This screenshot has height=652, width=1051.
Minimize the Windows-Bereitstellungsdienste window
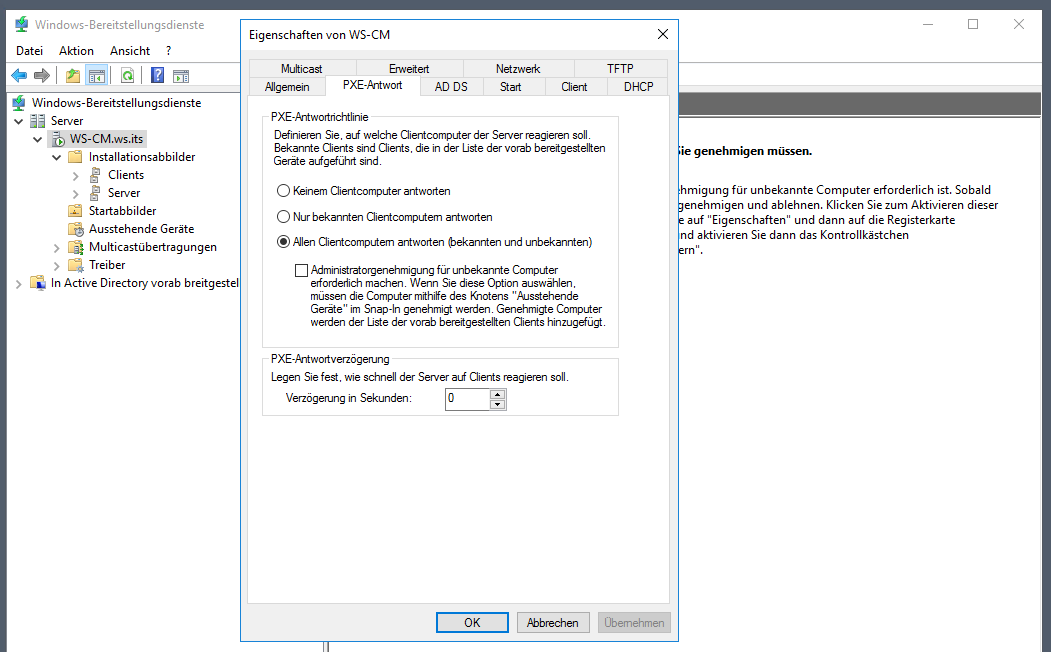click(928, 24)
